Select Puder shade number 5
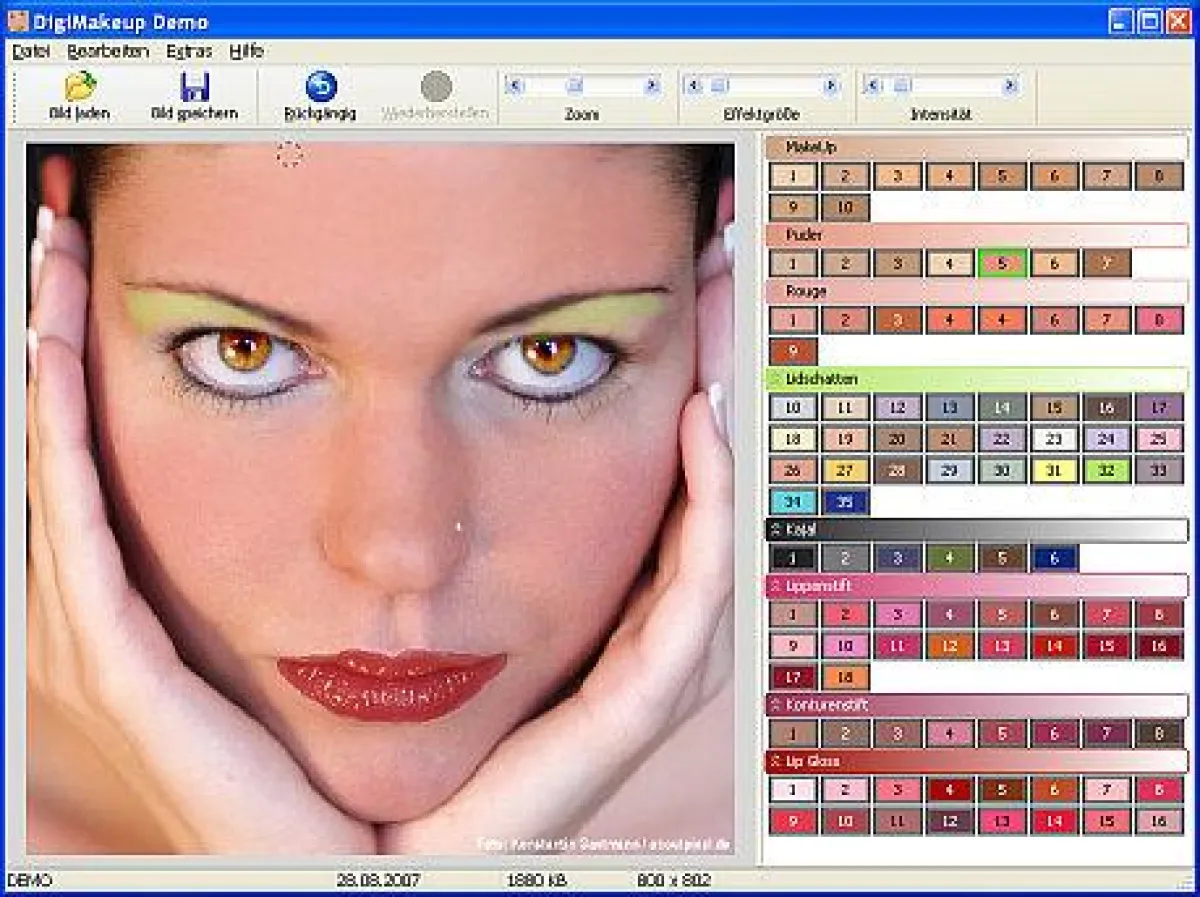The height and width of the screenshot is (897, 1200). pos(1000,262)
